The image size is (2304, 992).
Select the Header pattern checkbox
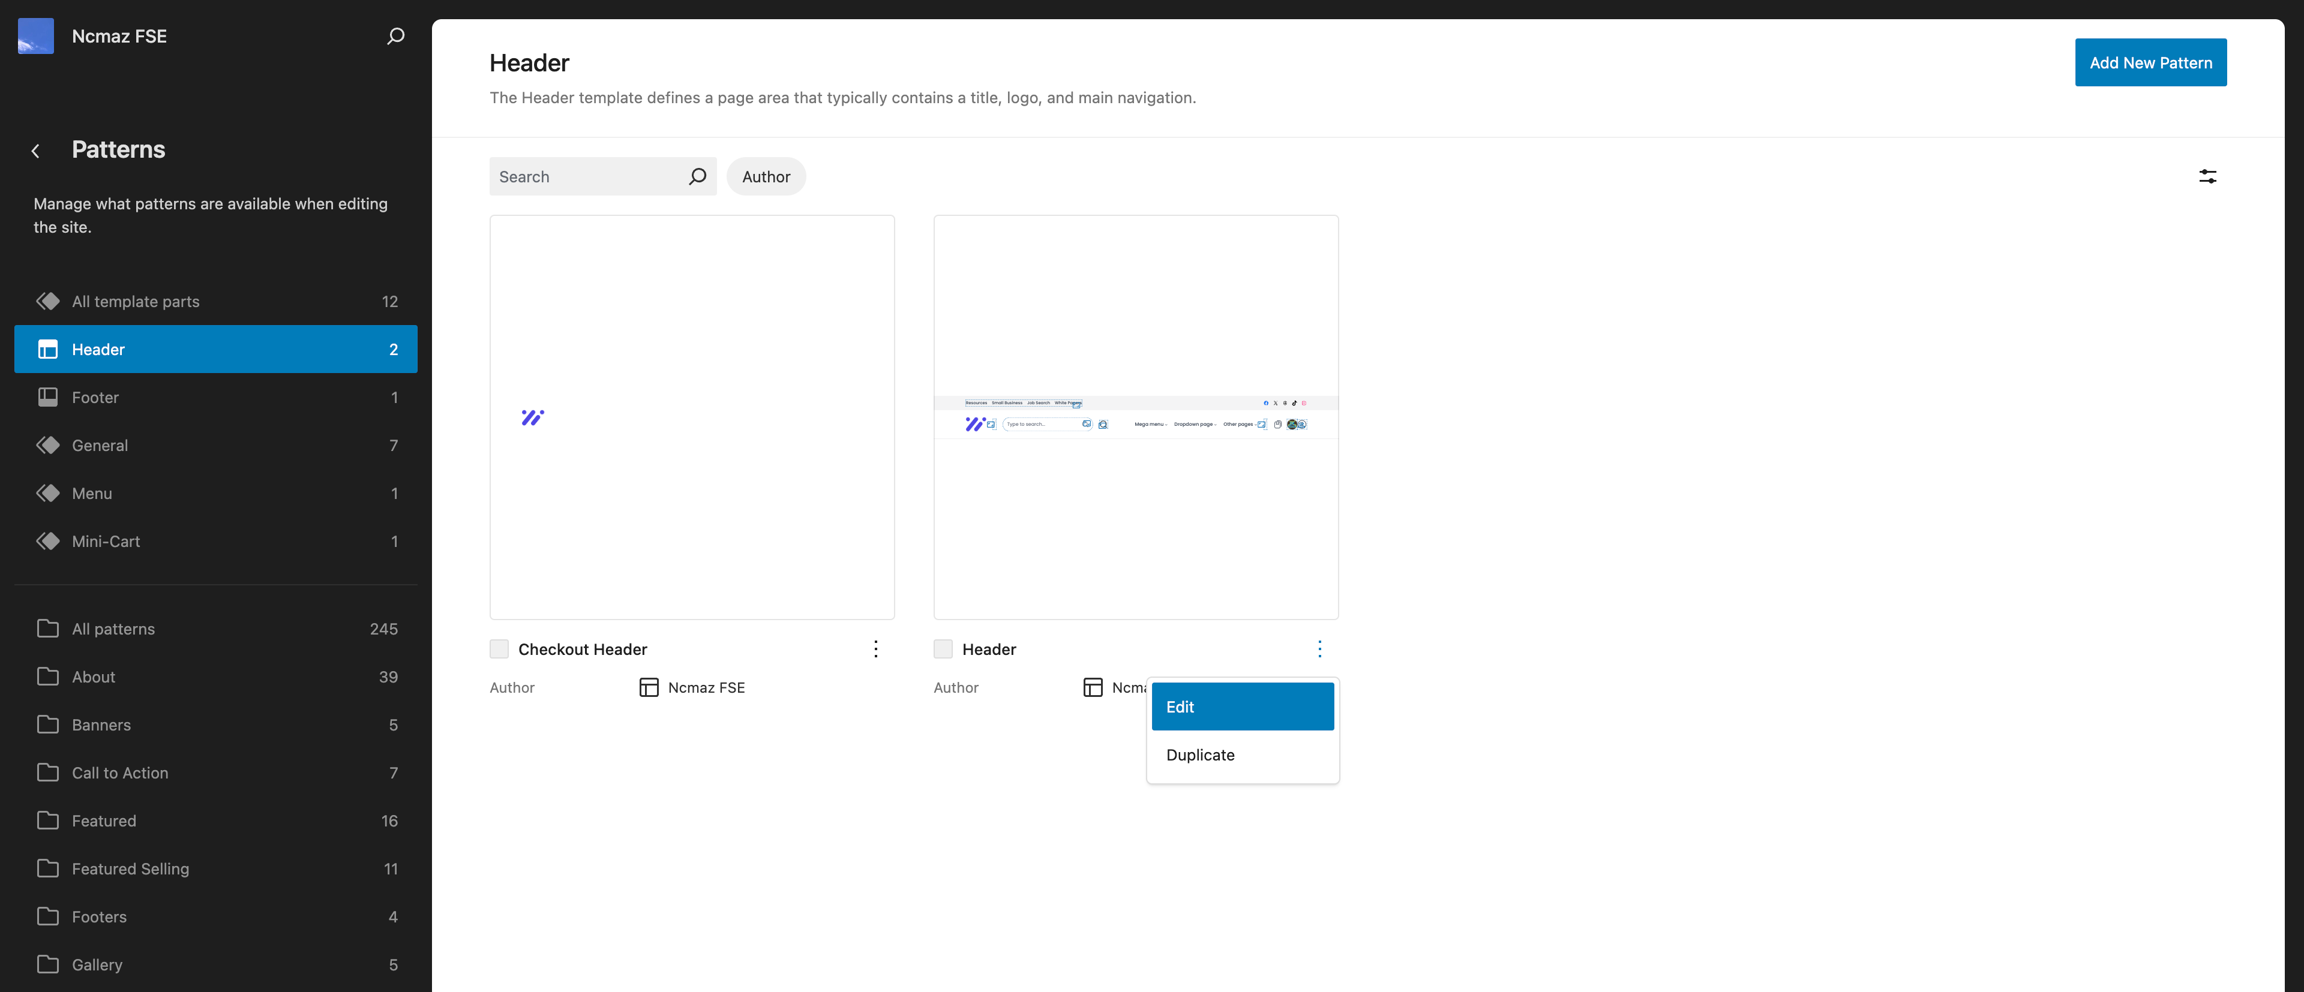click(943, 649)
